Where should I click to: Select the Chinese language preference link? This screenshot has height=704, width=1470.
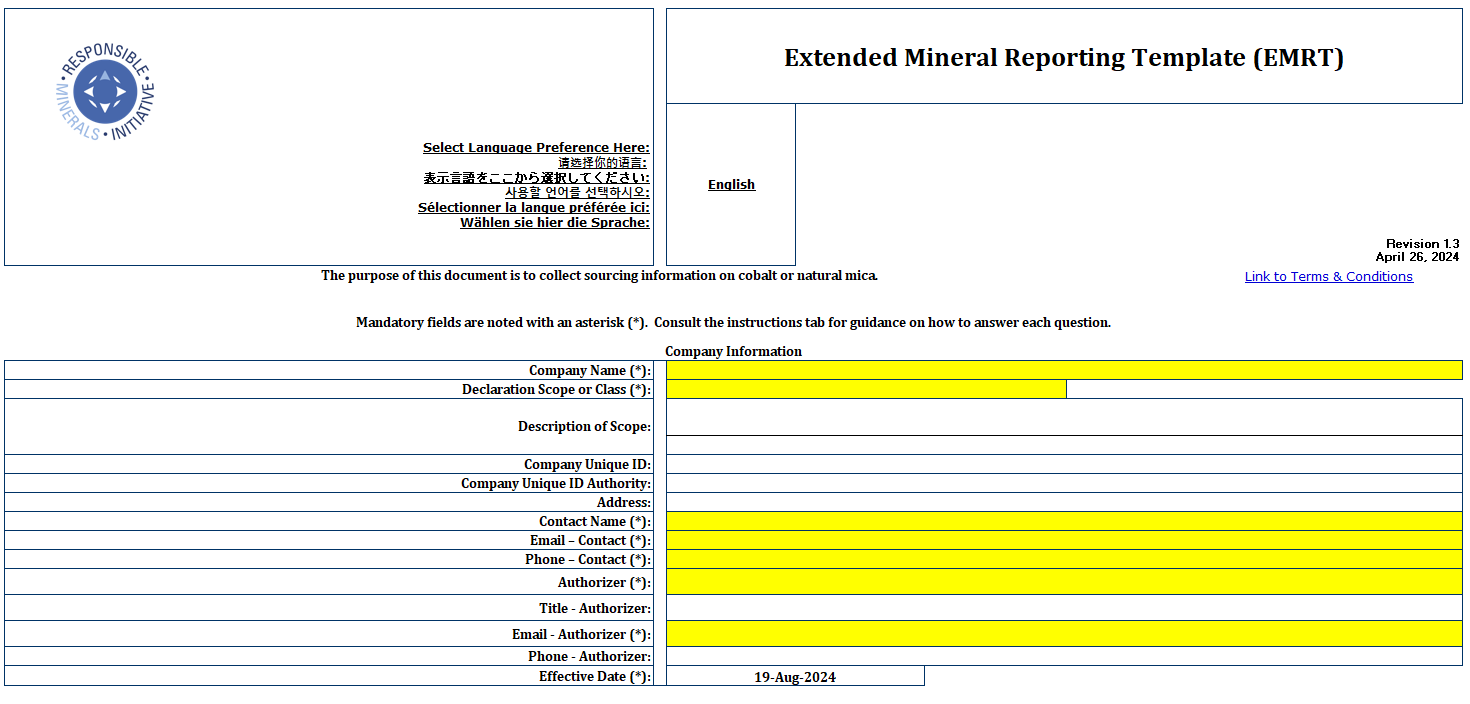(x=601, y=161)
